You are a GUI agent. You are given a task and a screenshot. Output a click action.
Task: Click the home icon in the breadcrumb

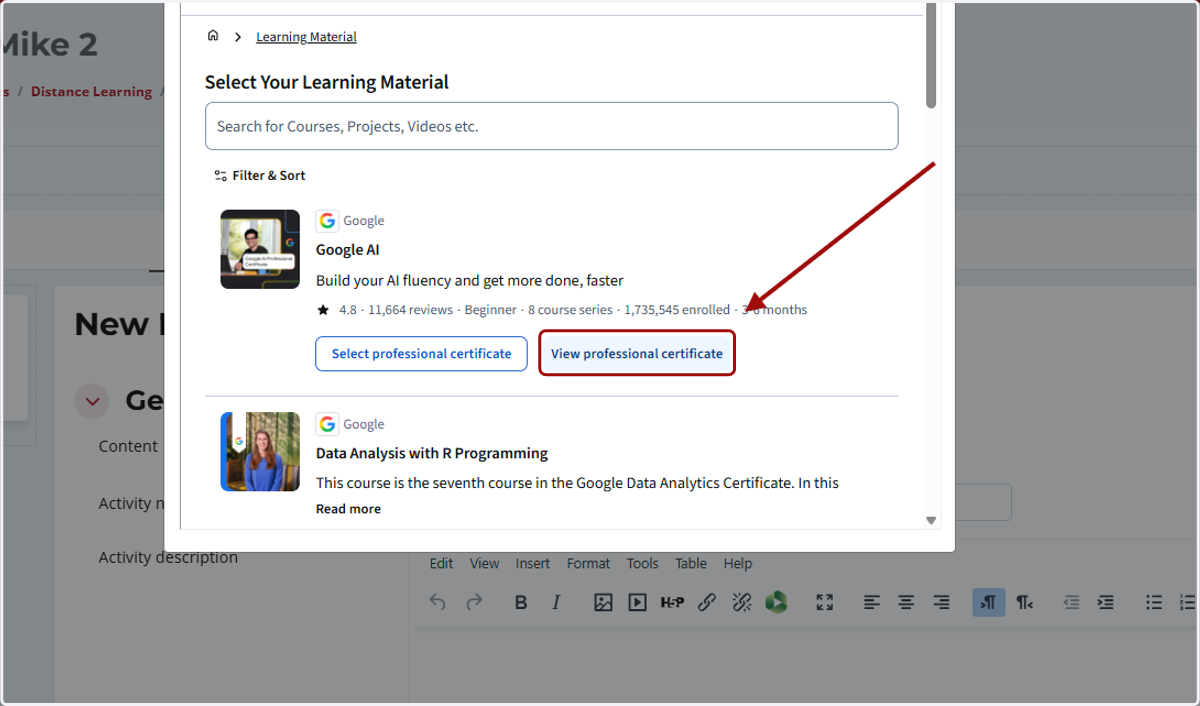point(212,36)
